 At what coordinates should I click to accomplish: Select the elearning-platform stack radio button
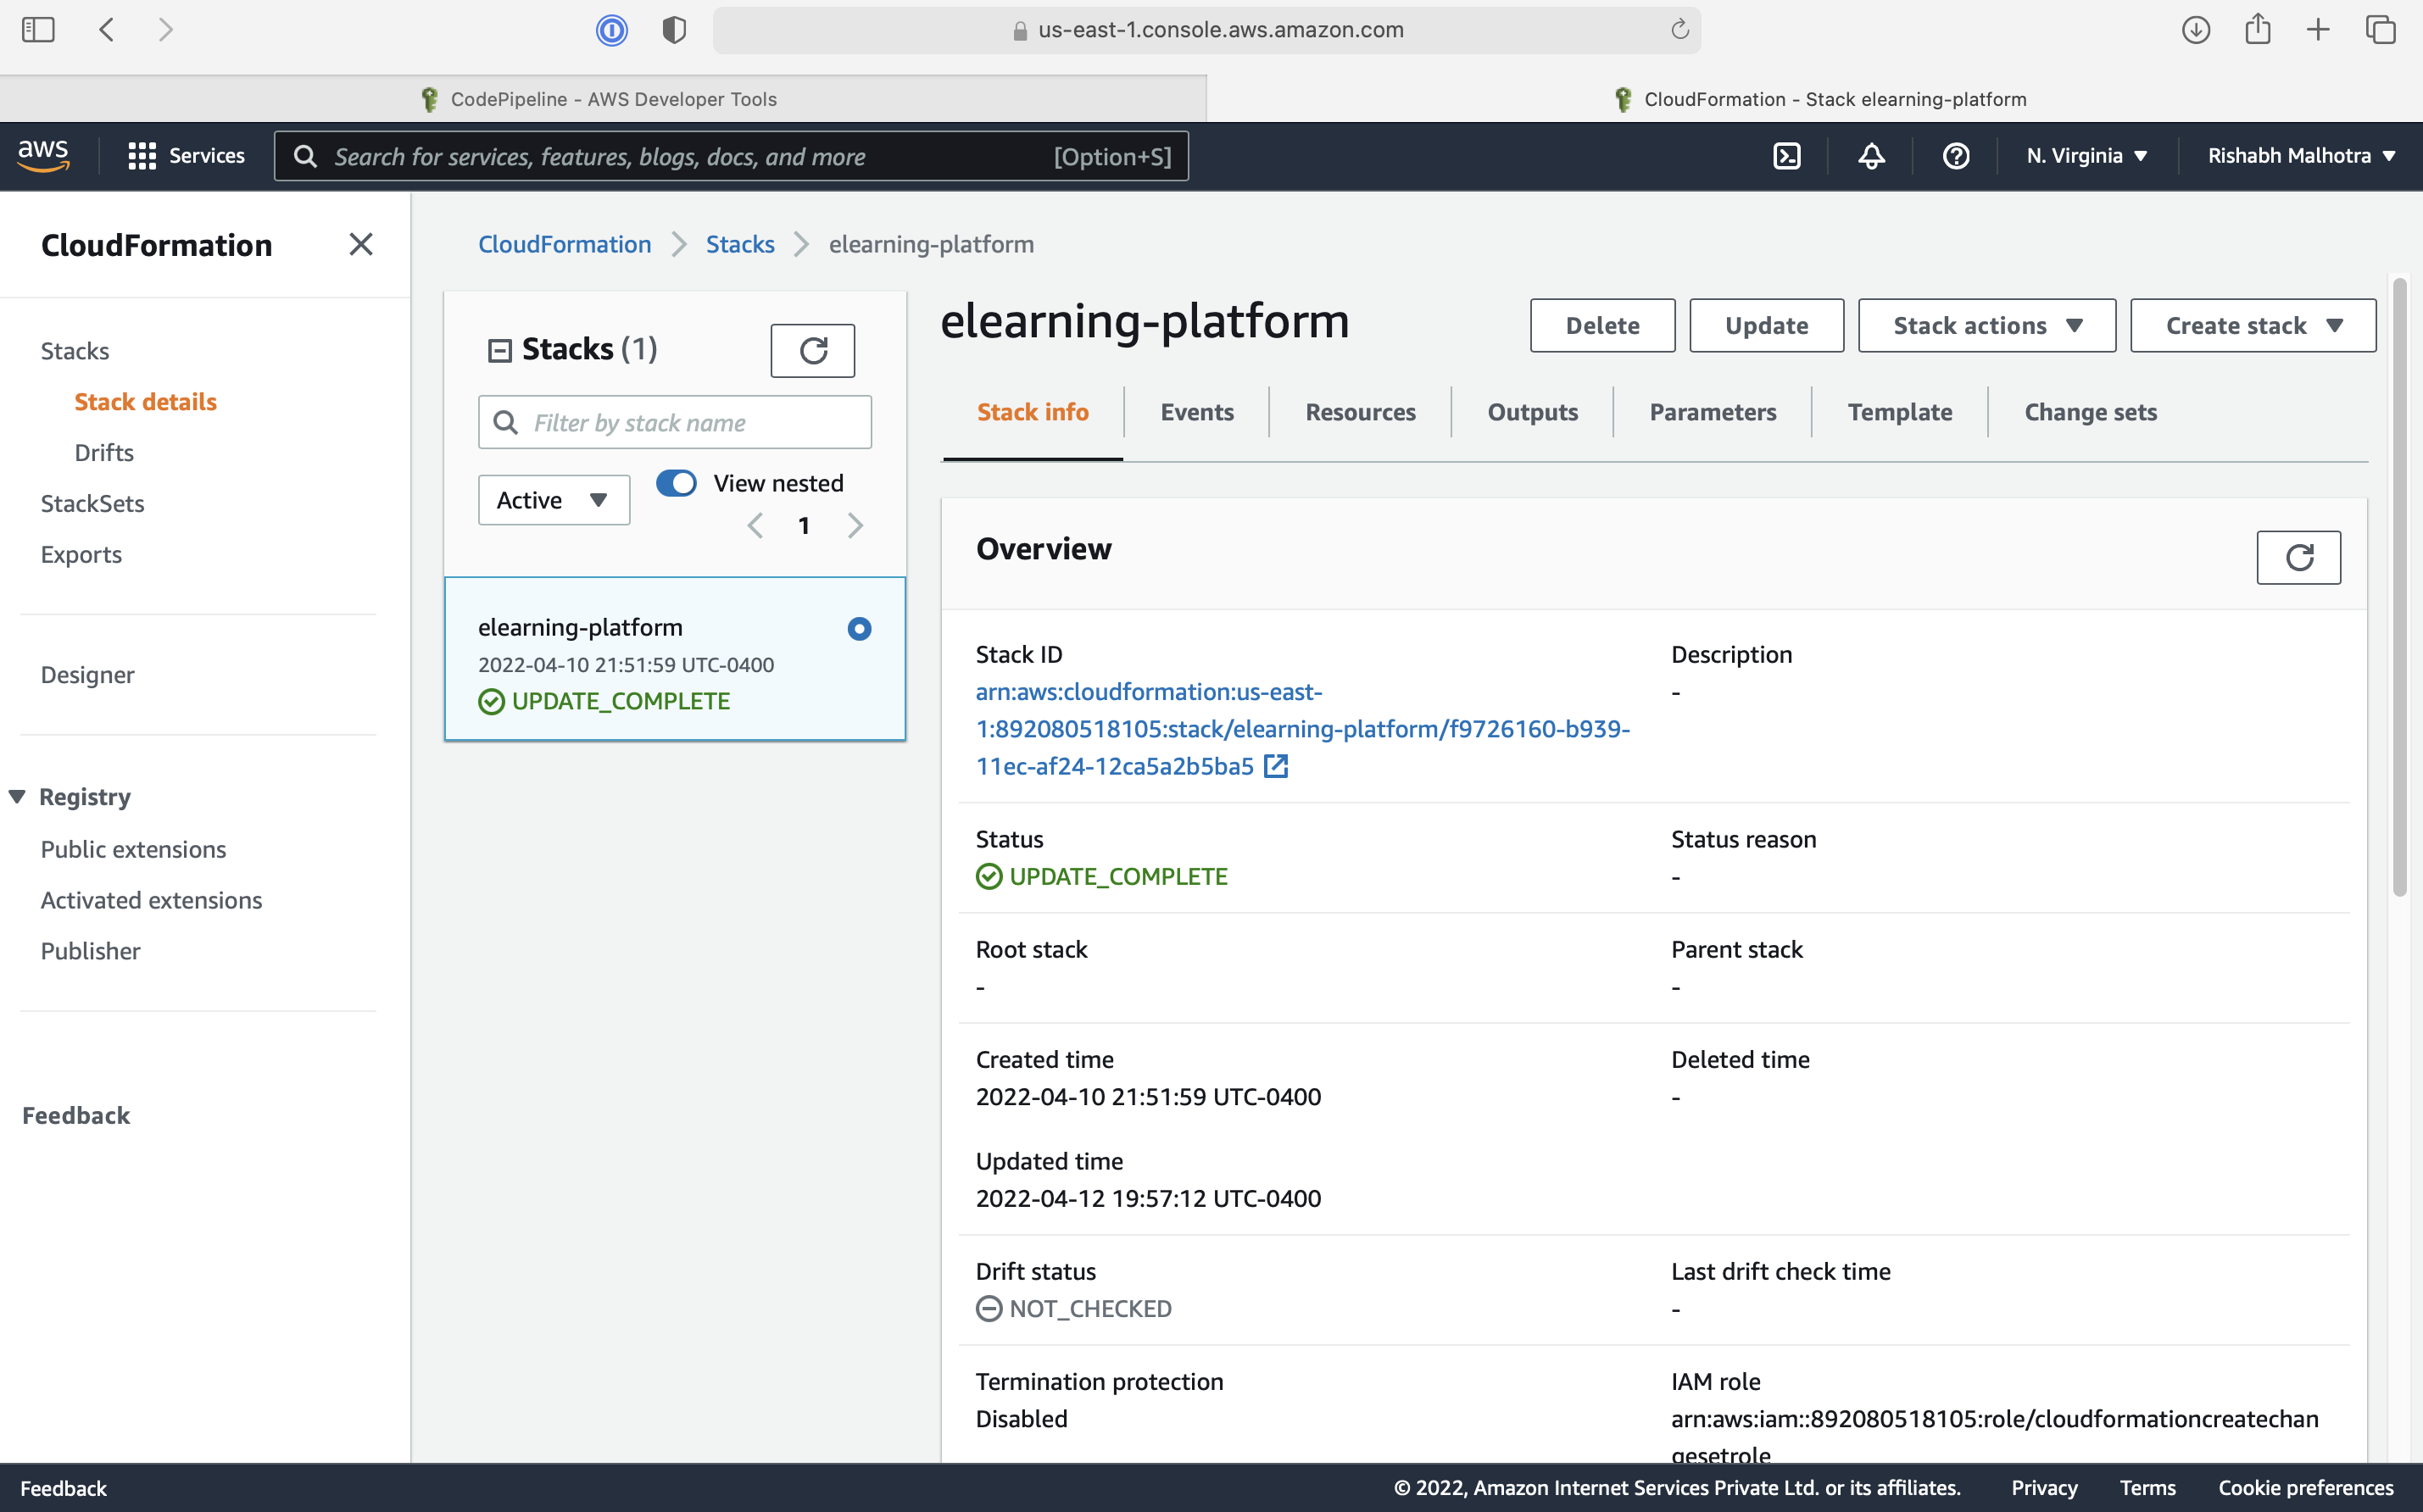[x=858, y=628]
